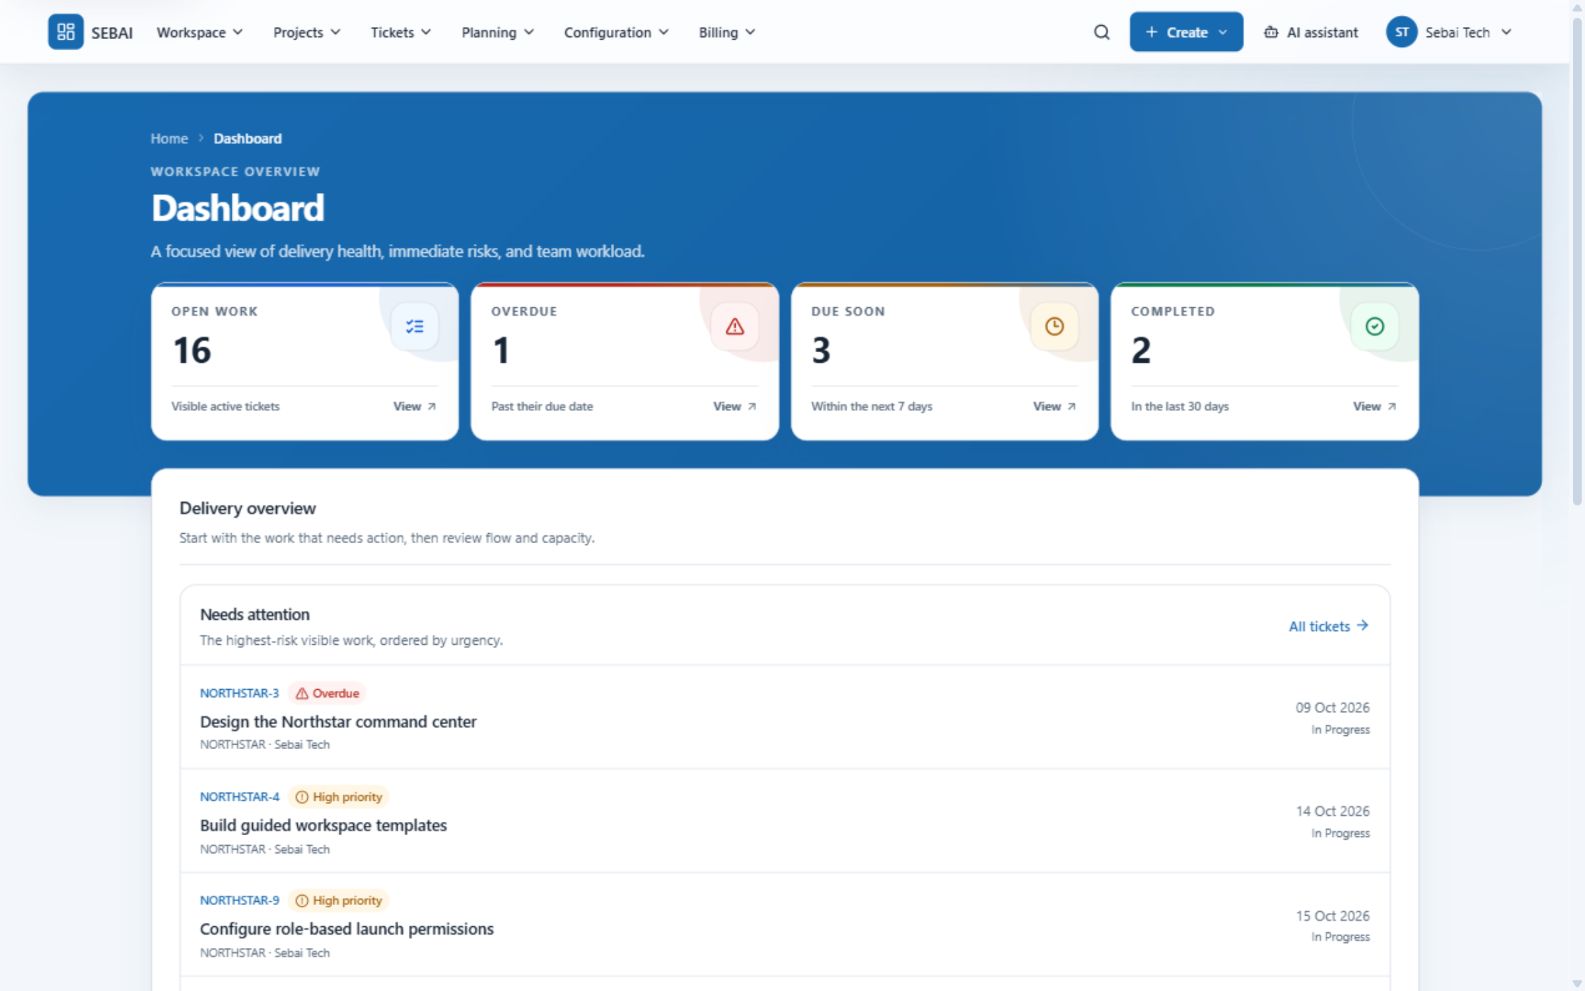
Task: Select 'Build guided workspace templates' title
Action: click(323, 826)
